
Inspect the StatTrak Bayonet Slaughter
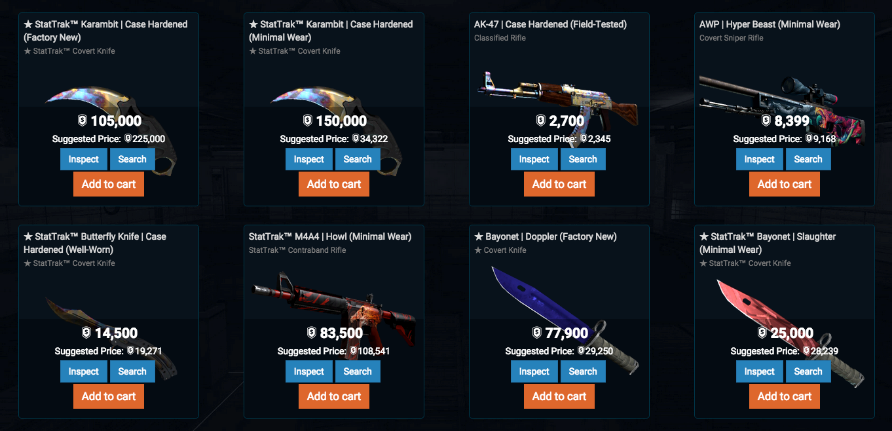759,371
